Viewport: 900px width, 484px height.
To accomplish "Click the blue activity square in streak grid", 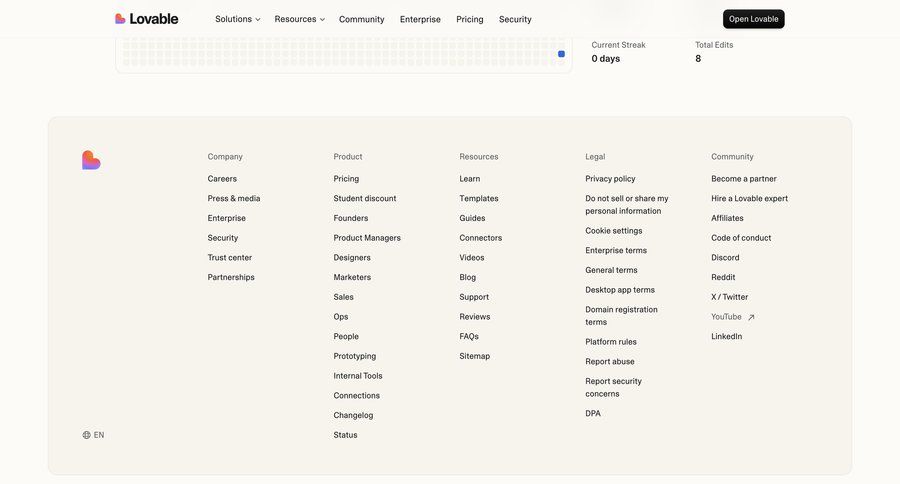I will tap(561, 54).
